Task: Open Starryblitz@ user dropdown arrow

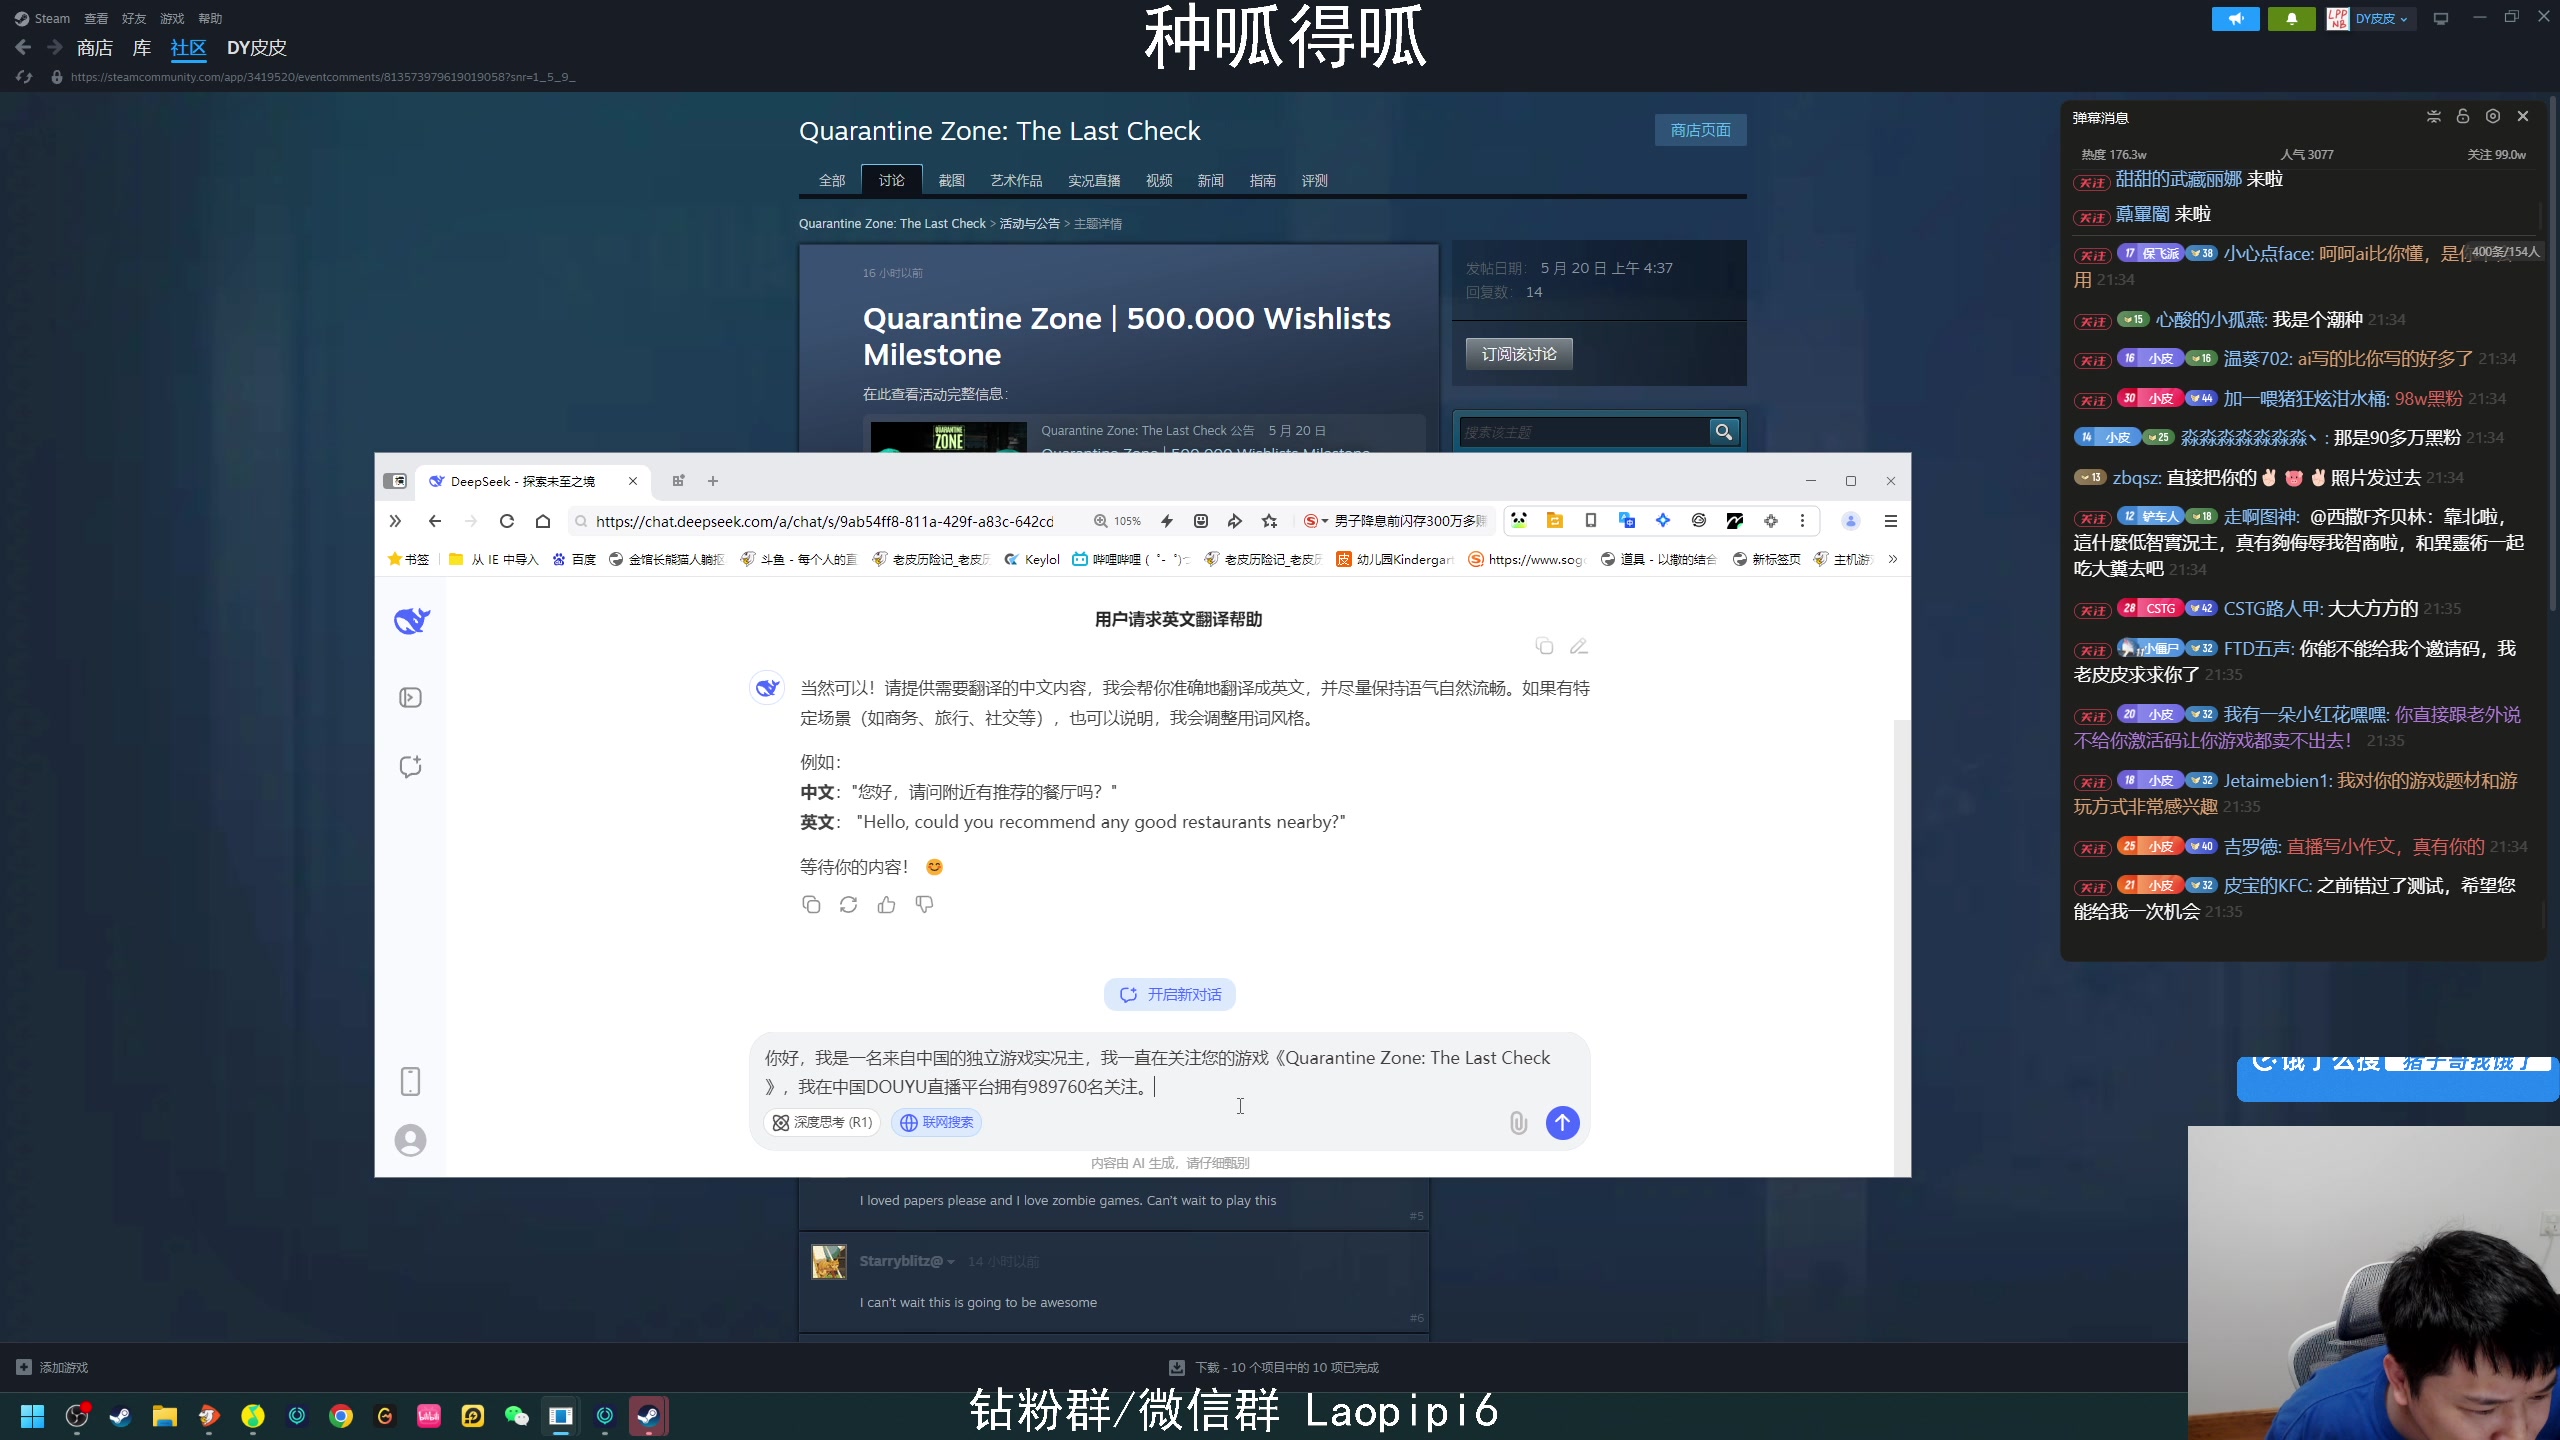Action: pyautogui.click(x=950, y=1262)
